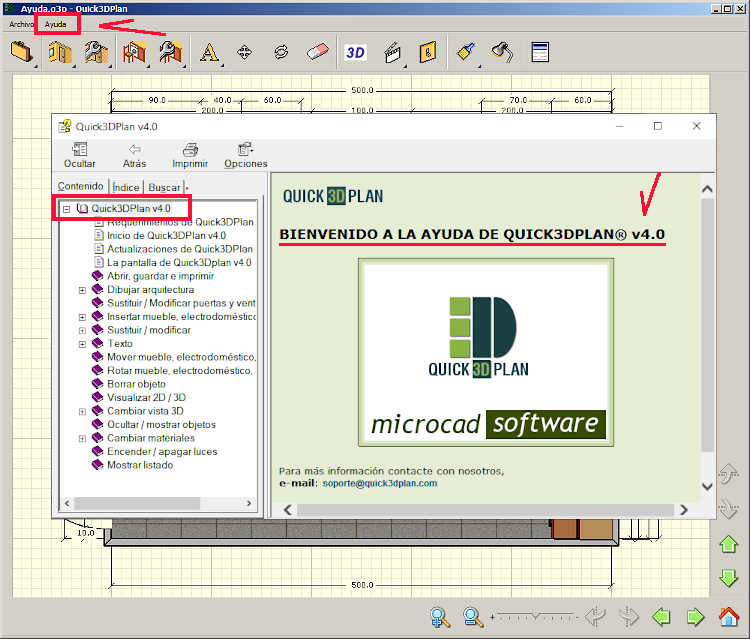Screen dimensions: 750x639
Task: Open the briefcase project tool
Action: pyautogui.click(x=22, y=52)
